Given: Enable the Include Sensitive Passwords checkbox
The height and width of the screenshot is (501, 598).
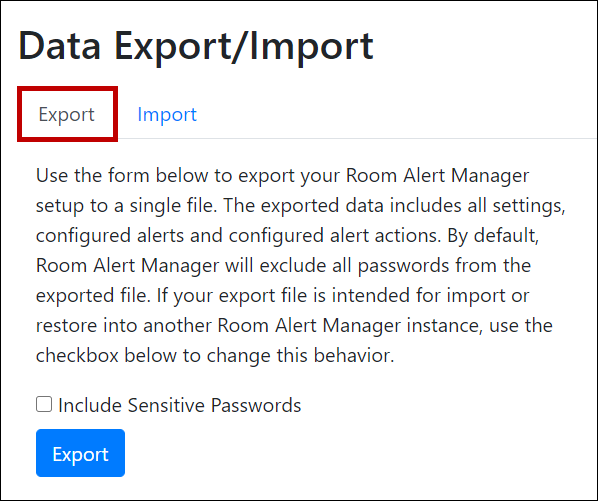Looking at the screenshot, I should click(44, 404).
